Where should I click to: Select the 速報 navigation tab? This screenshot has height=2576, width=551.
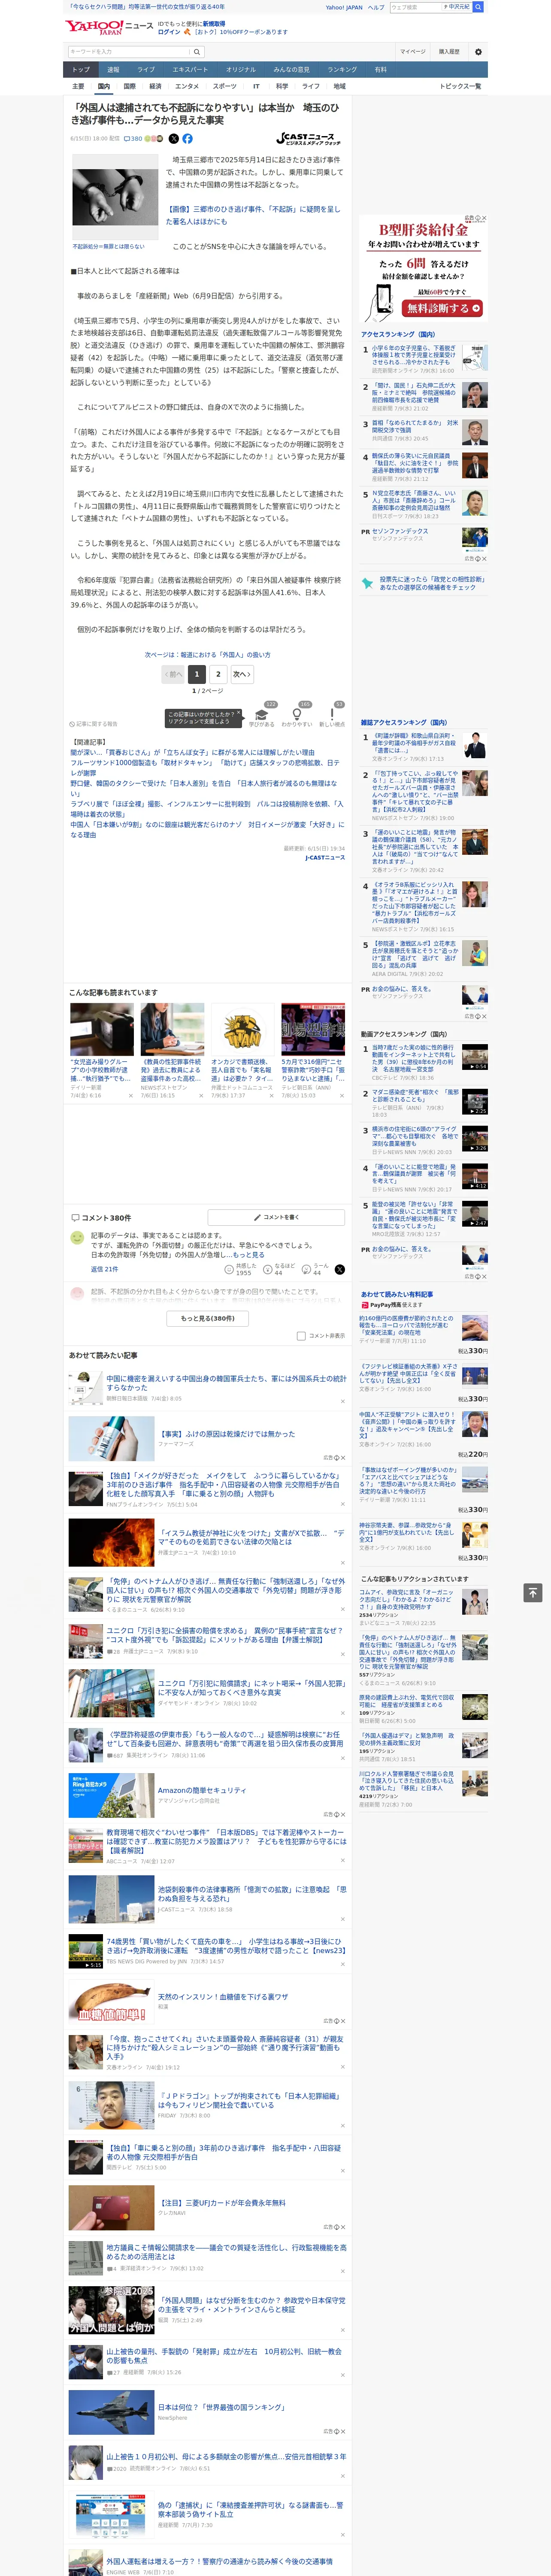113,70
